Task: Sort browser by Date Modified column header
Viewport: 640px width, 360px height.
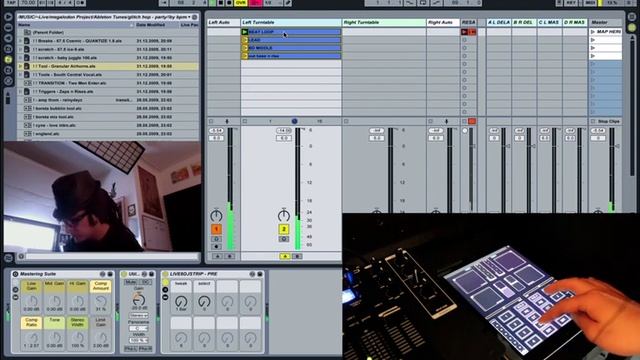Action: coord(157,25)
